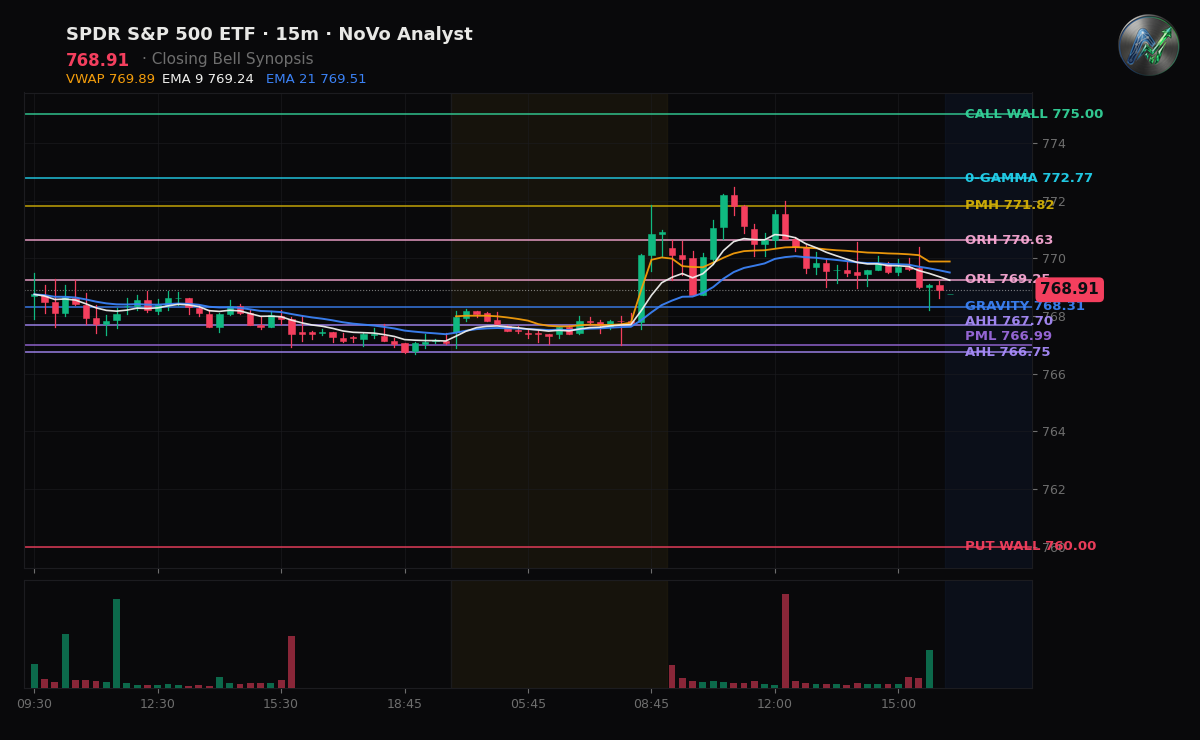Viewport: 1200px width, 740px height.
Task: Click the 15:00 time axis label
Action: pos(898,704)
